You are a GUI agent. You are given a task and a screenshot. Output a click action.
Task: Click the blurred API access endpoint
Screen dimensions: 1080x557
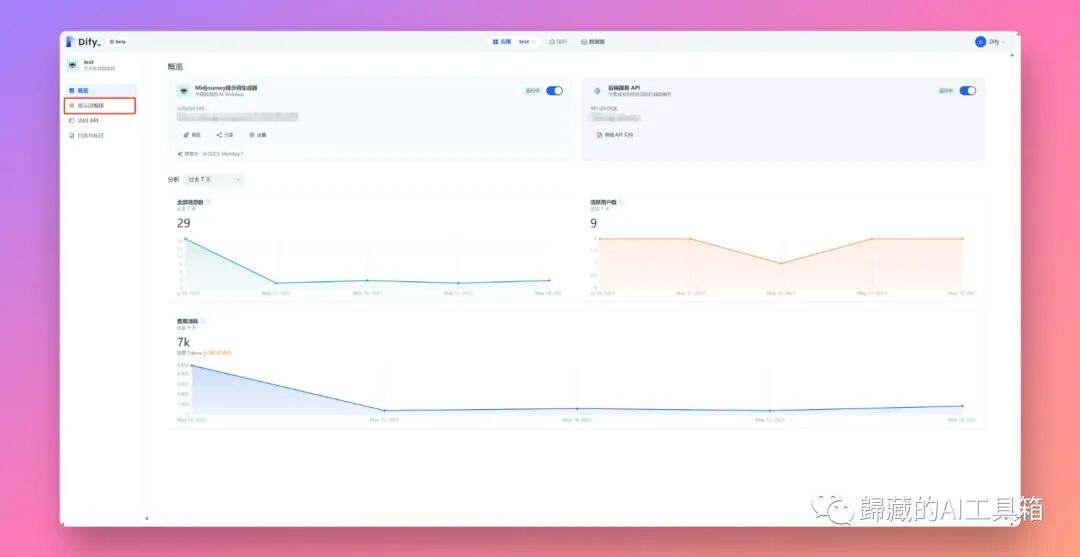[615, 118]
